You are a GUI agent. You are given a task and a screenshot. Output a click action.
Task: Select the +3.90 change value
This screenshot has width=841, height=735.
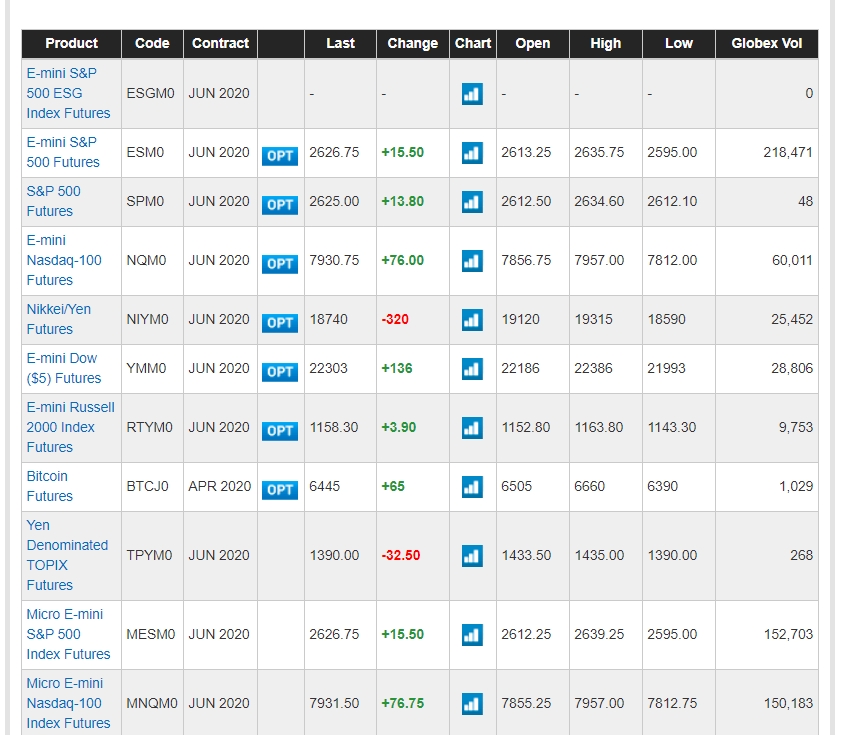pos(399,427)
